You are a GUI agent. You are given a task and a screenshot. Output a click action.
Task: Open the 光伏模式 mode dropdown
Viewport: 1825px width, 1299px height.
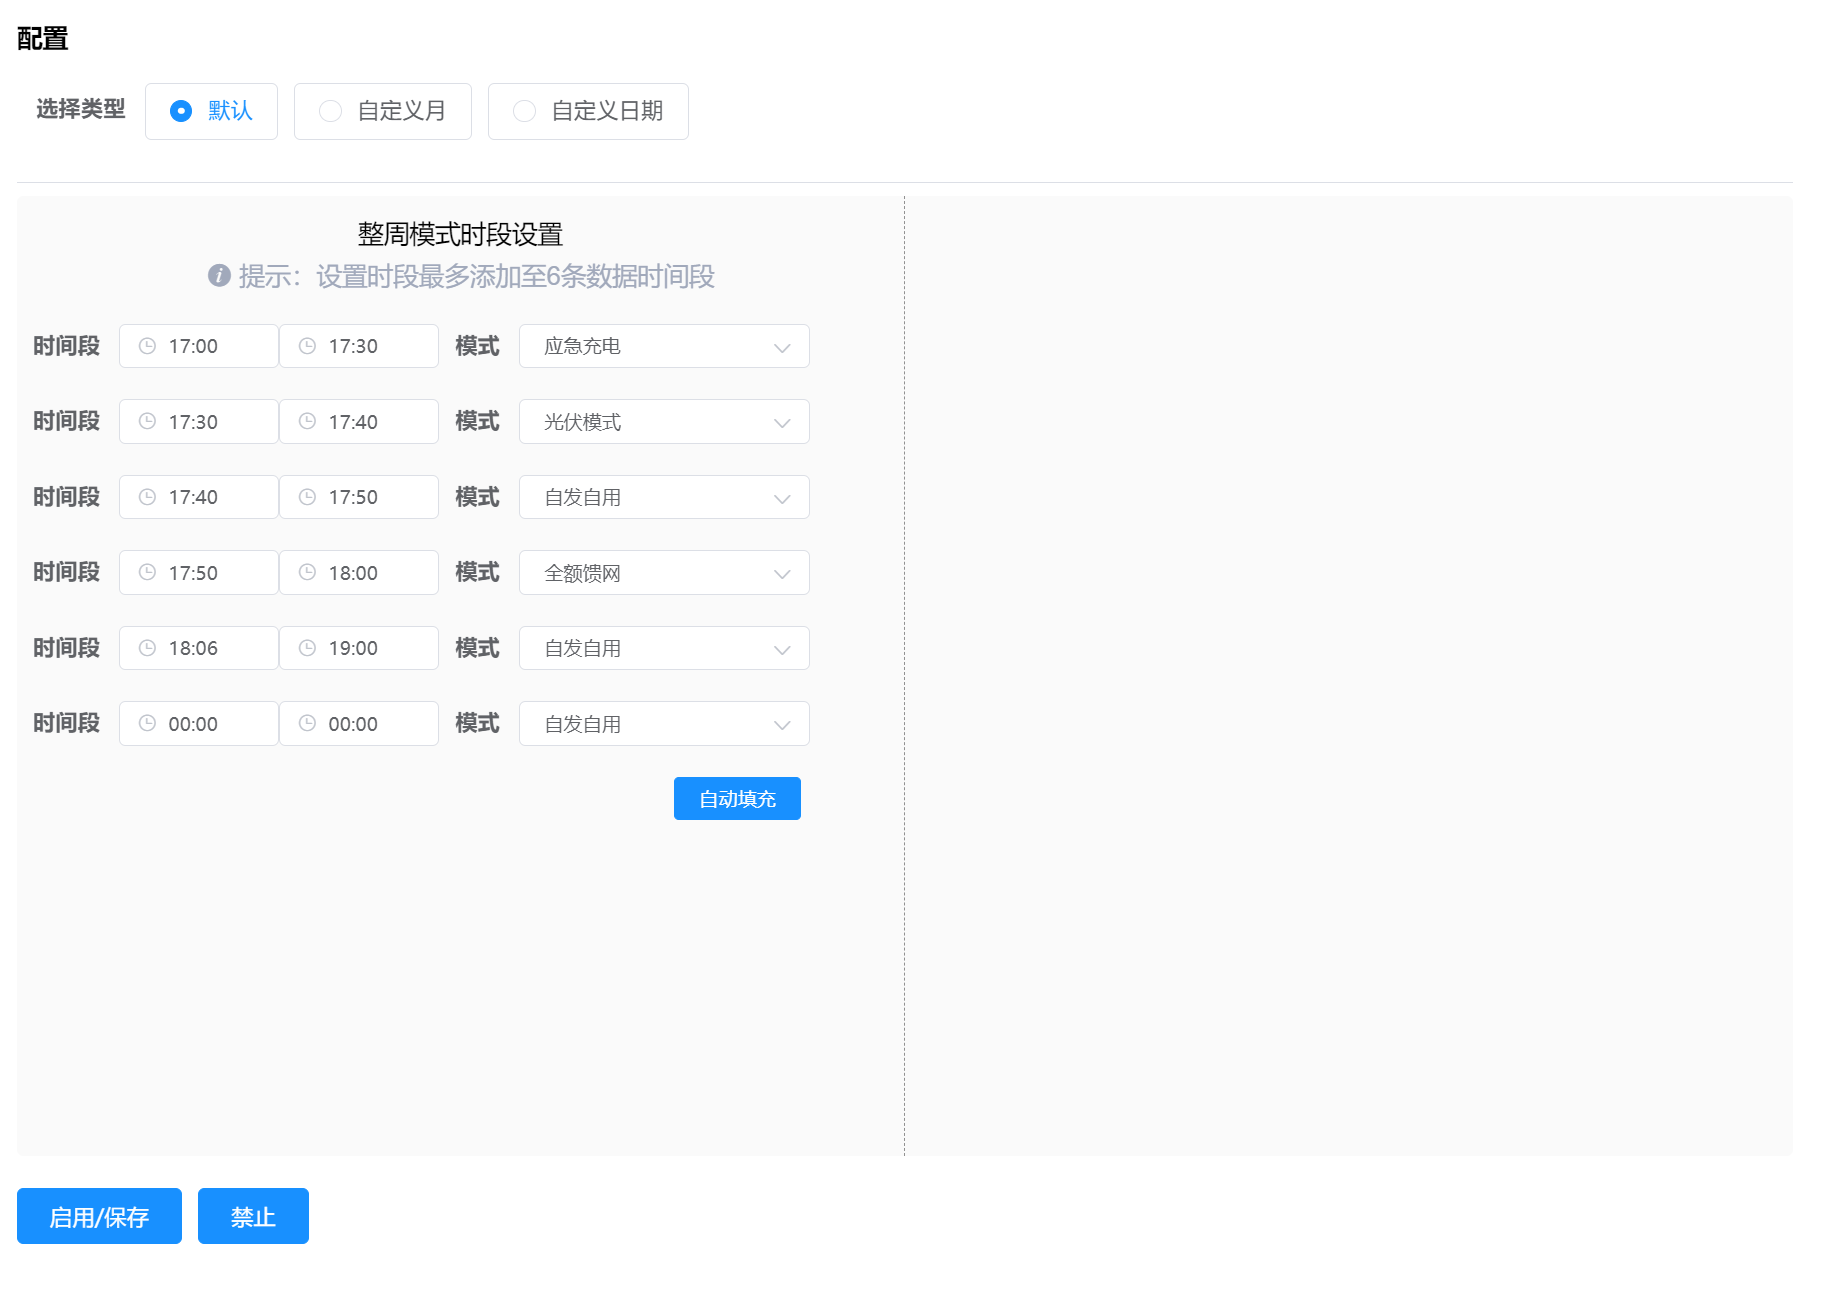click(x=664, y=421)
